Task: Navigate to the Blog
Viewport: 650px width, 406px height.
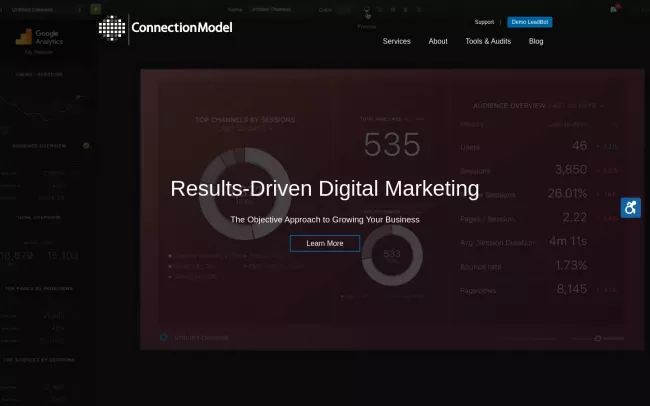Action: pyautogui.click(x=536, y=41)
